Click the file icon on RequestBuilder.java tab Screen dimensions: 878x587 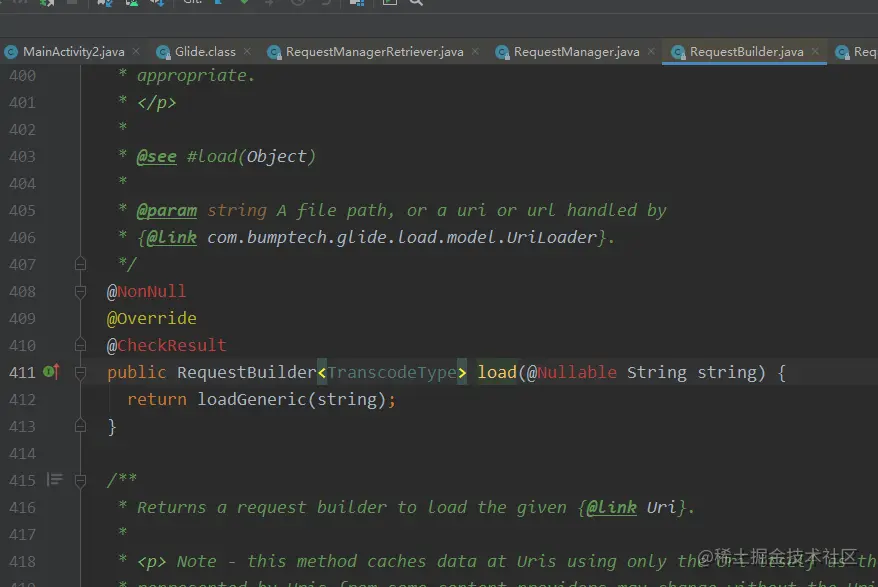[678, 52]
